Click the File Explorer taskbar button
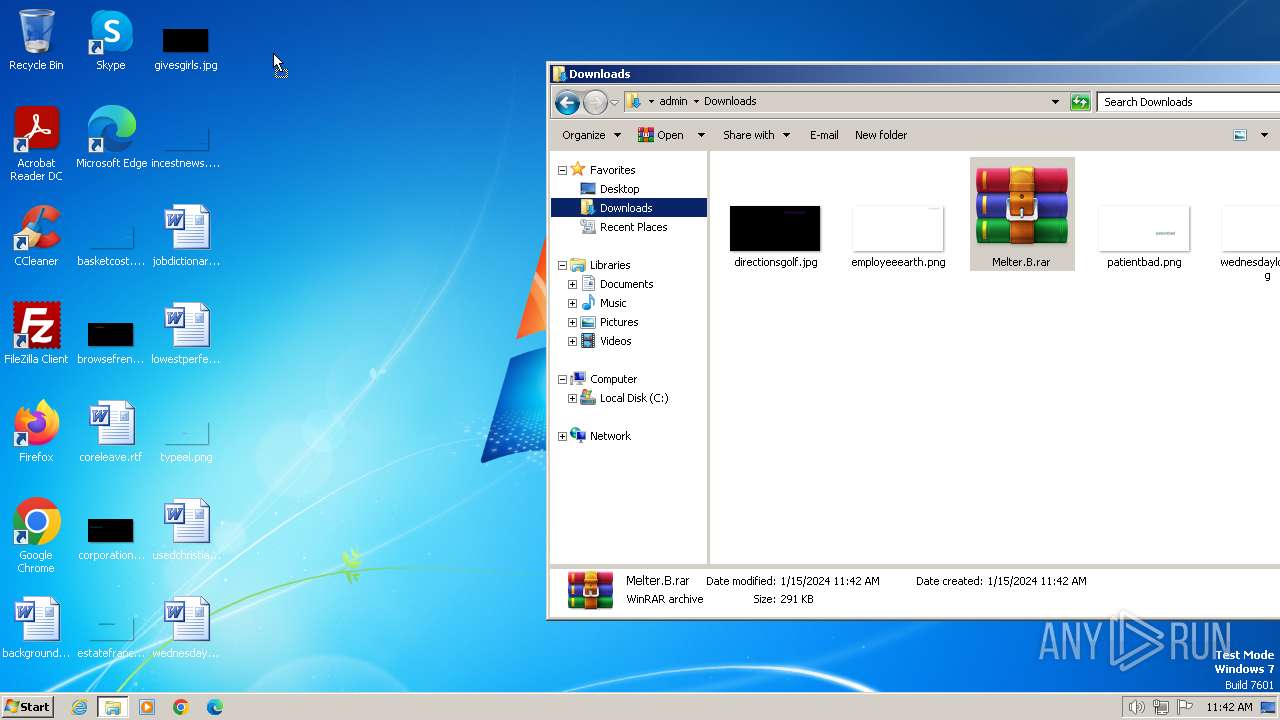1280x720 pixels. pyautogui.click(x=113, y=707)
